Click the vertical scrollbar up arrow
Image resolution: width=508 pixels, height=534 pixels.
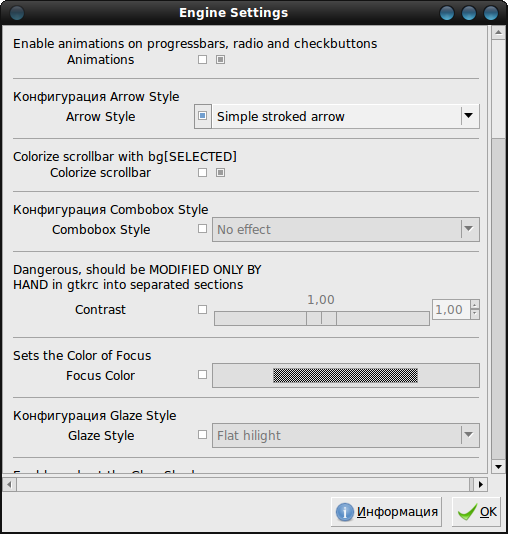pos(498,32)
